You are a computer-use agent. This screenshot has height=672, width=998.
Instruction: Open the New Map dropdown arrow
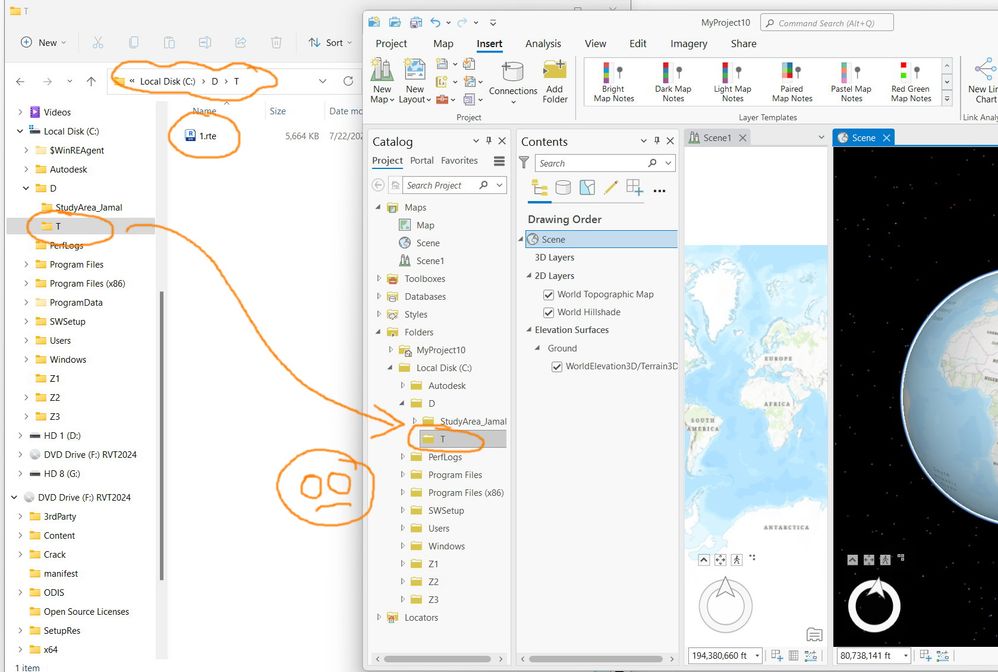click(x=391, y=100)
